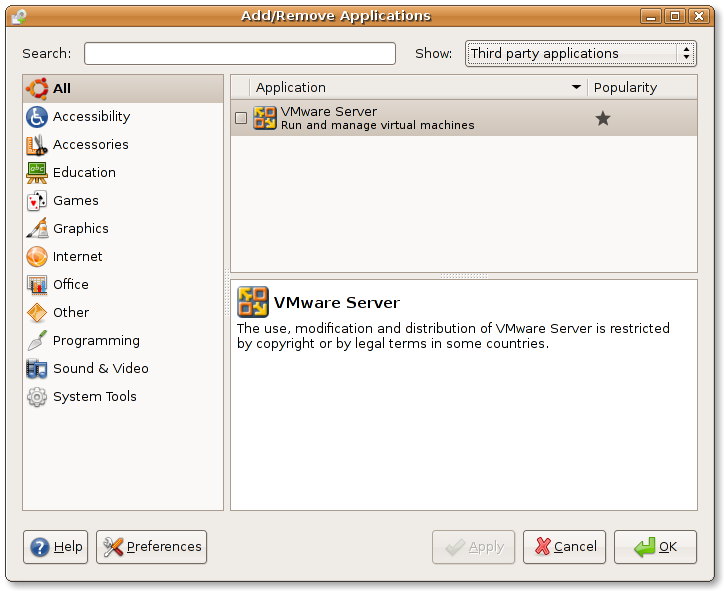This screenshot has height=591, width=724.
Task: Click the Other diamond icon
Action: (x=36, y=313)
